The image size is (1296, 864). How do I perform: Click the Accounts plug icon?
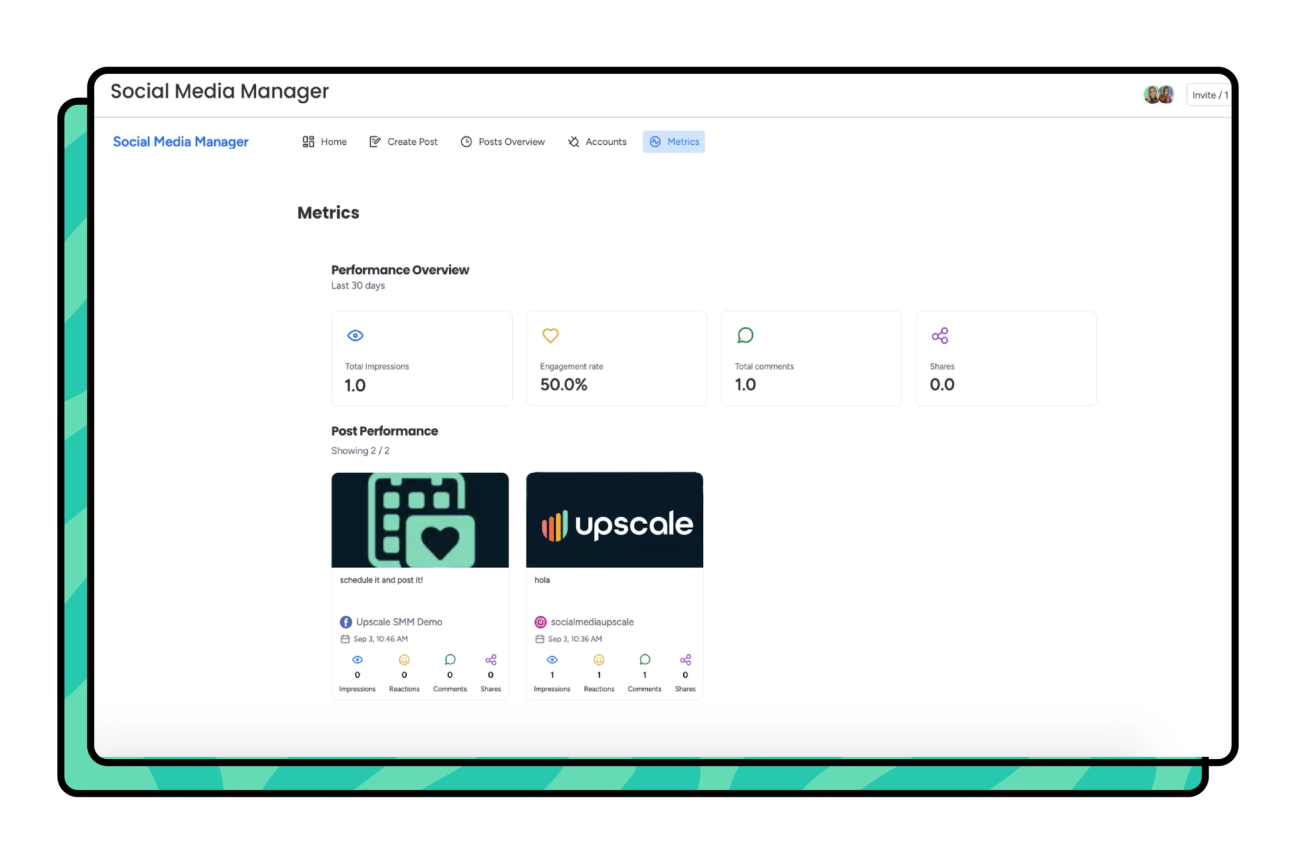click(x=573, y=142)
